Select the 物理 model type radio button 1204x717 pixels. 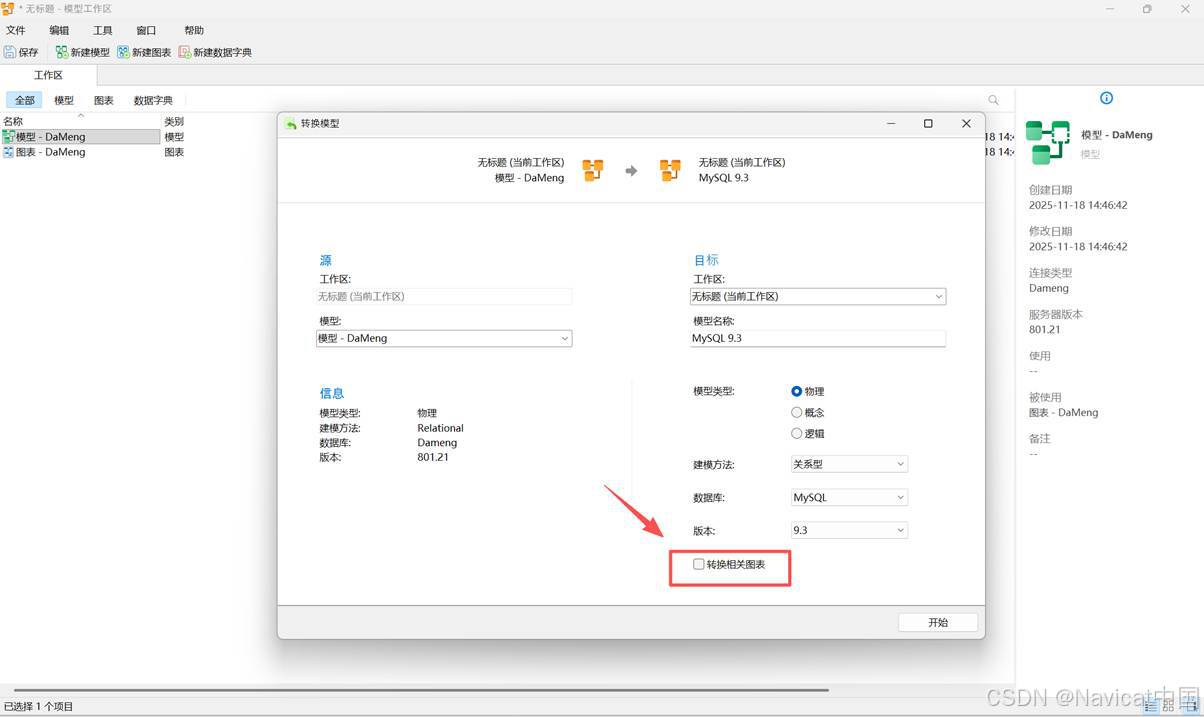point(797,392)
